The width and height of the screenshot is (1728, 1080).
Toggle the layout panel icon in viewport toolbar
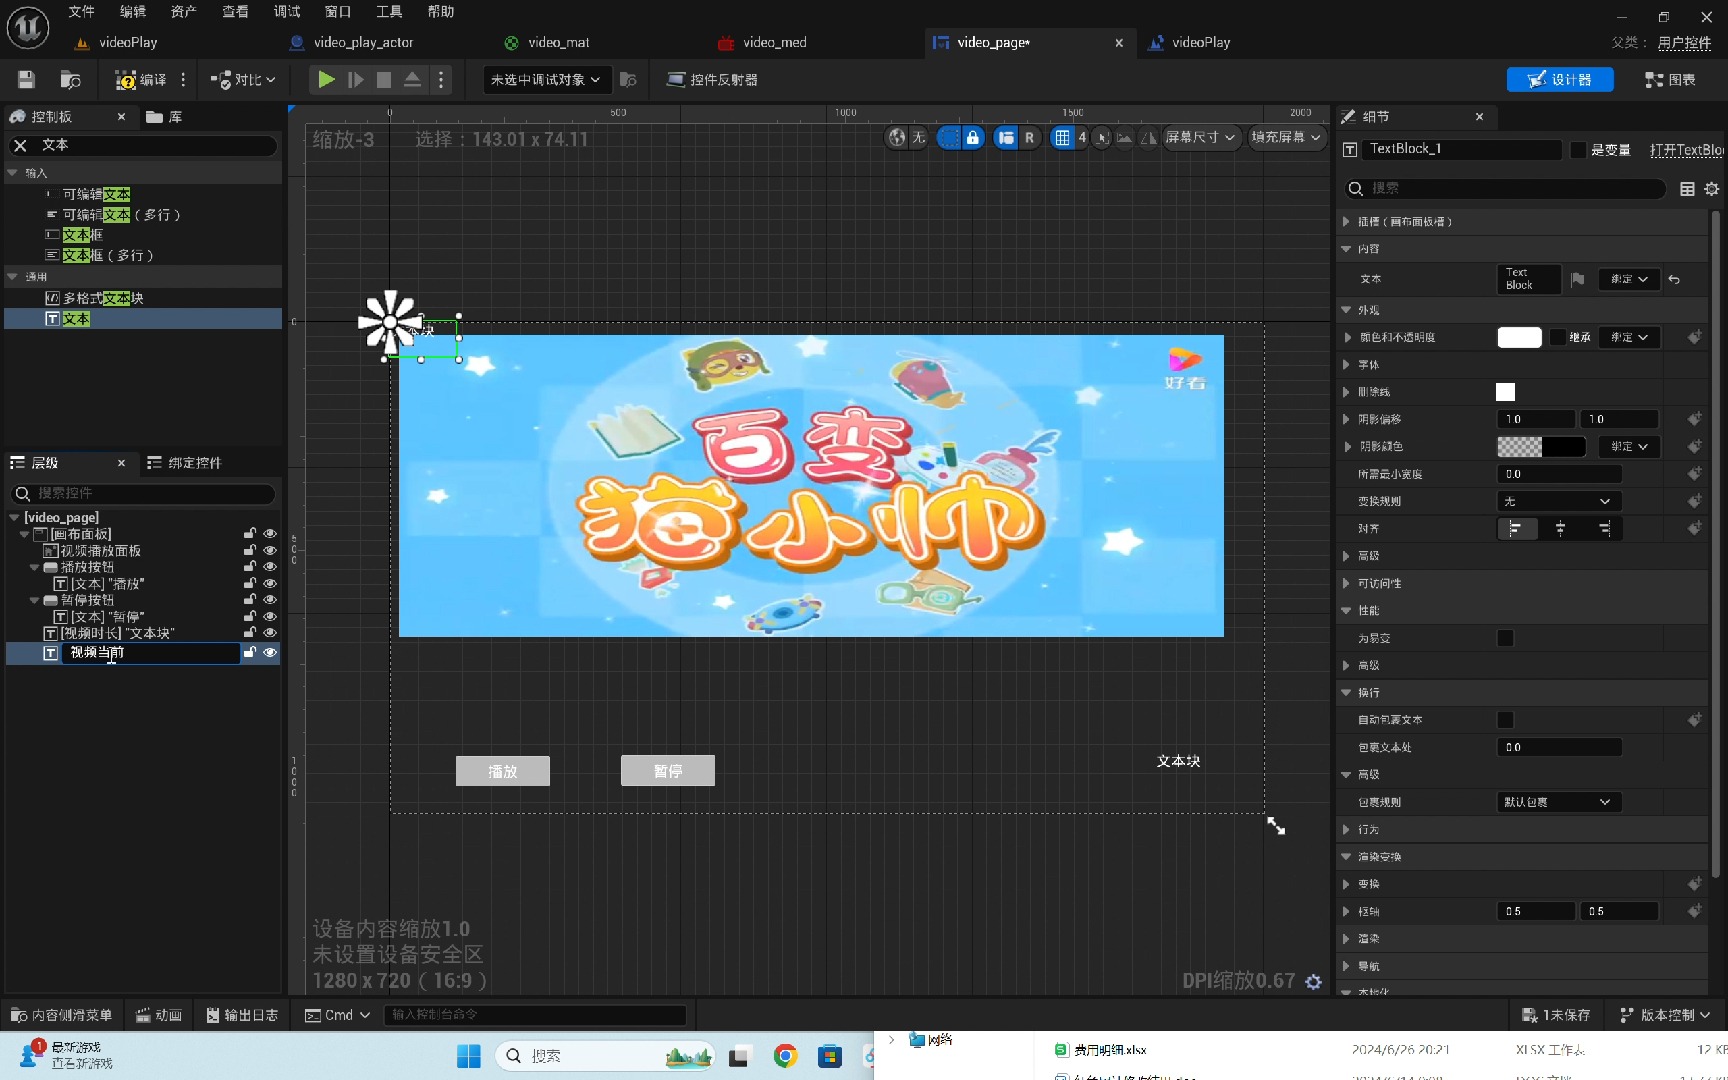(x=1006, y=138)
